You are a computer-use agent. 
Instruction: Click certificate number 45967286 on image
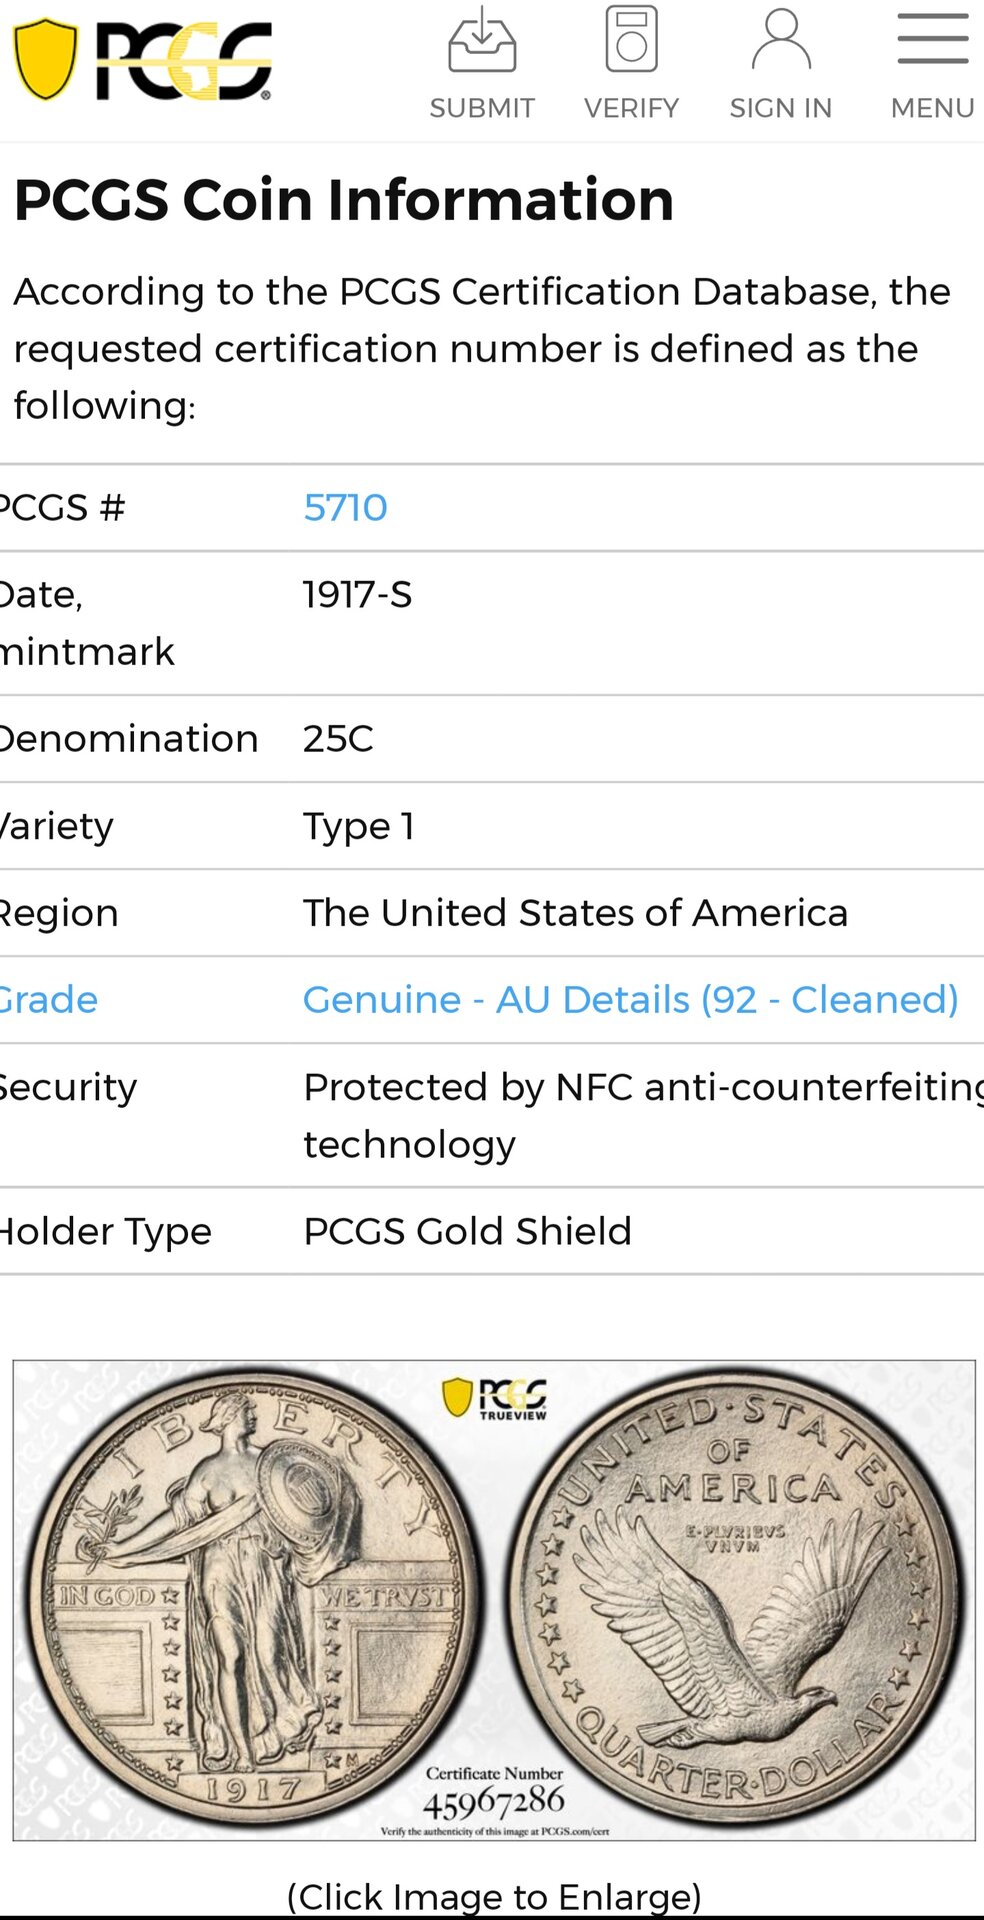point(494,1803)
